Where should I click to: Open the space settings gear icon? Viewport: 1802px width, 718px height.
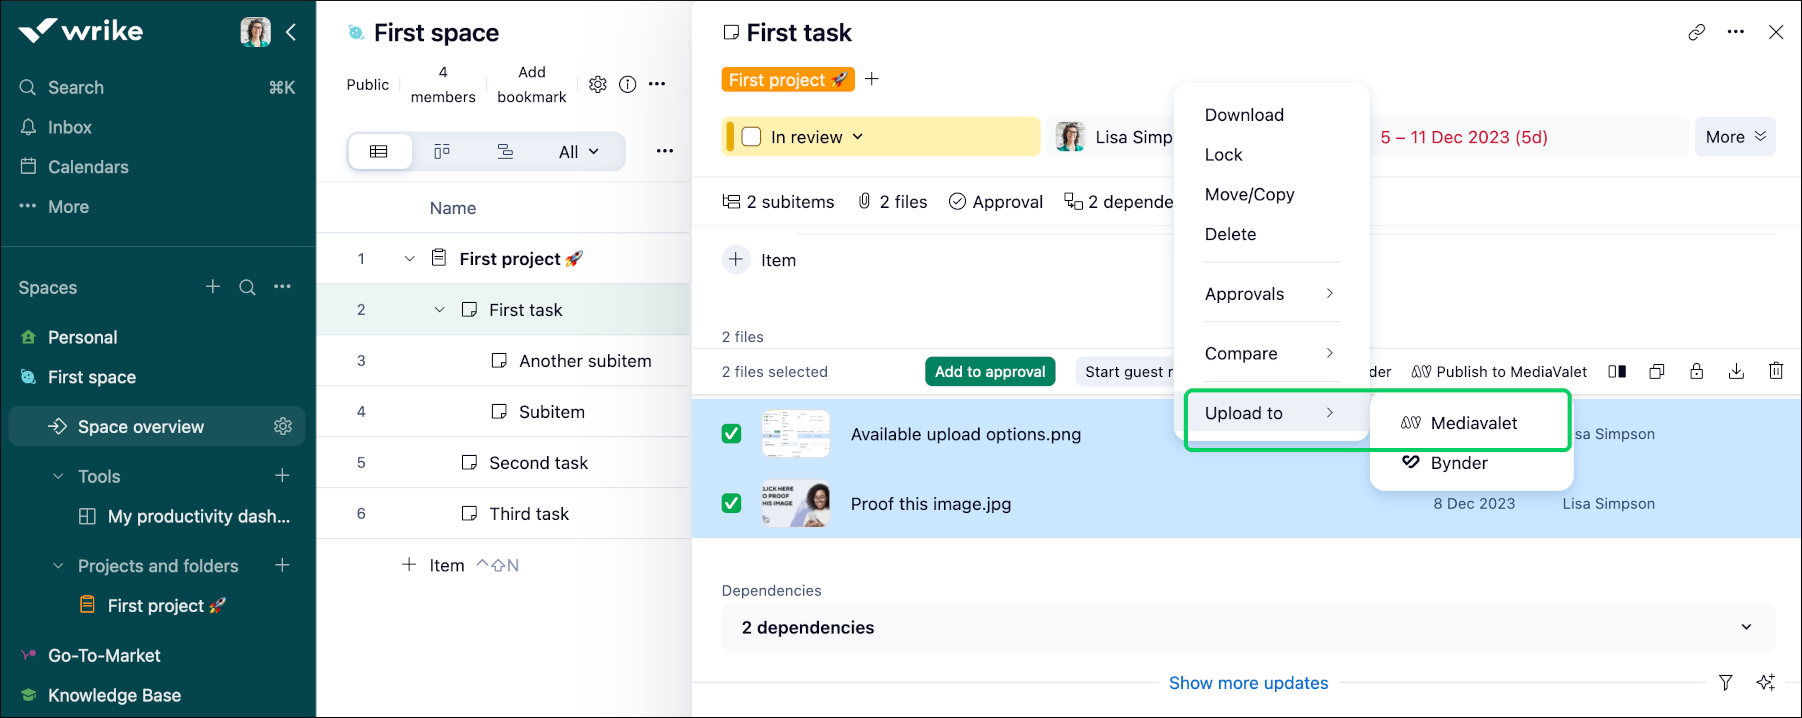[597, 84]
